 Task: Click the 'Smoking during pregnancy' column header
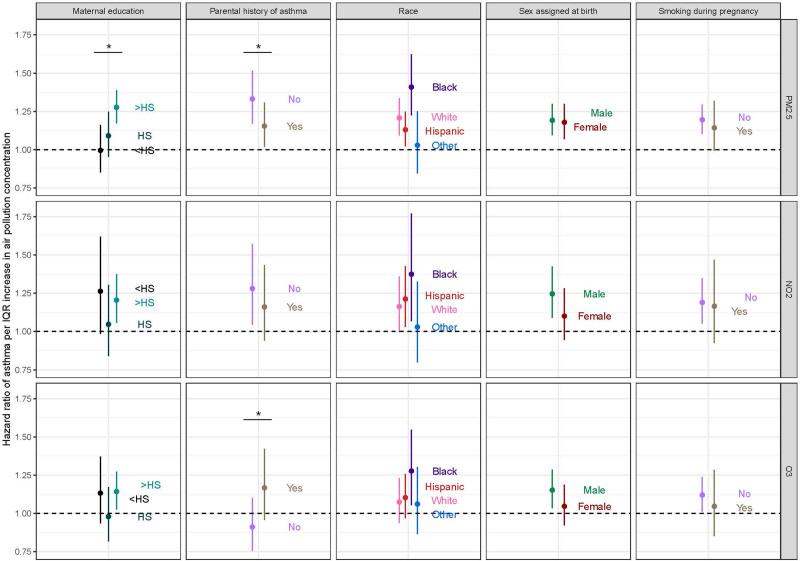[x=708, y=12]
